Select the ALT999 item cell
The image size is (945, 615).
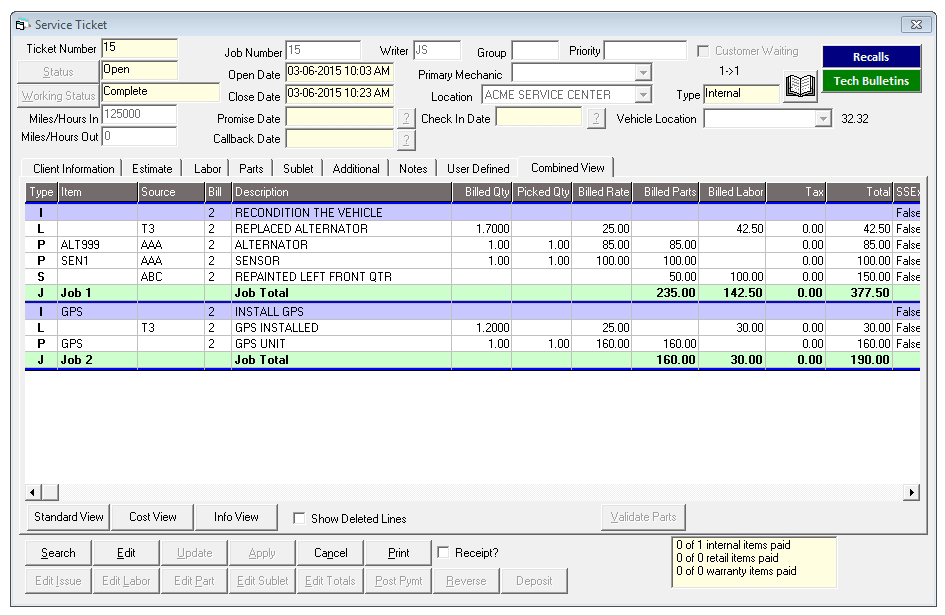(97, 245)
